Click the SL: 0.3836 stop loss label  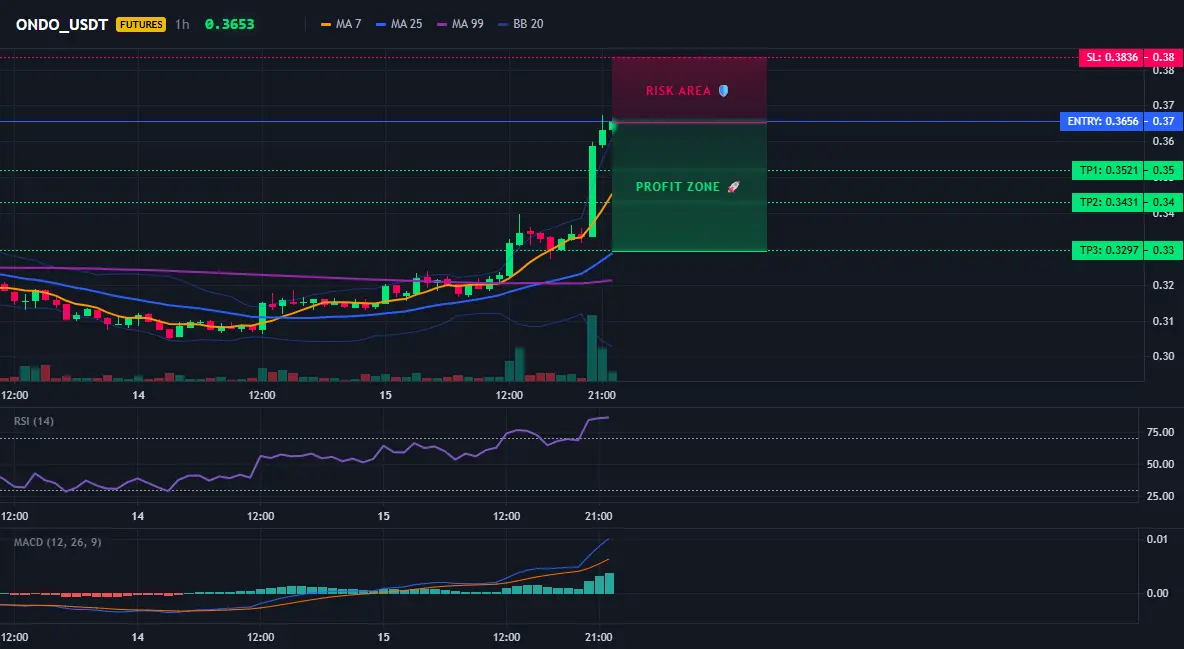[1112, 57]
